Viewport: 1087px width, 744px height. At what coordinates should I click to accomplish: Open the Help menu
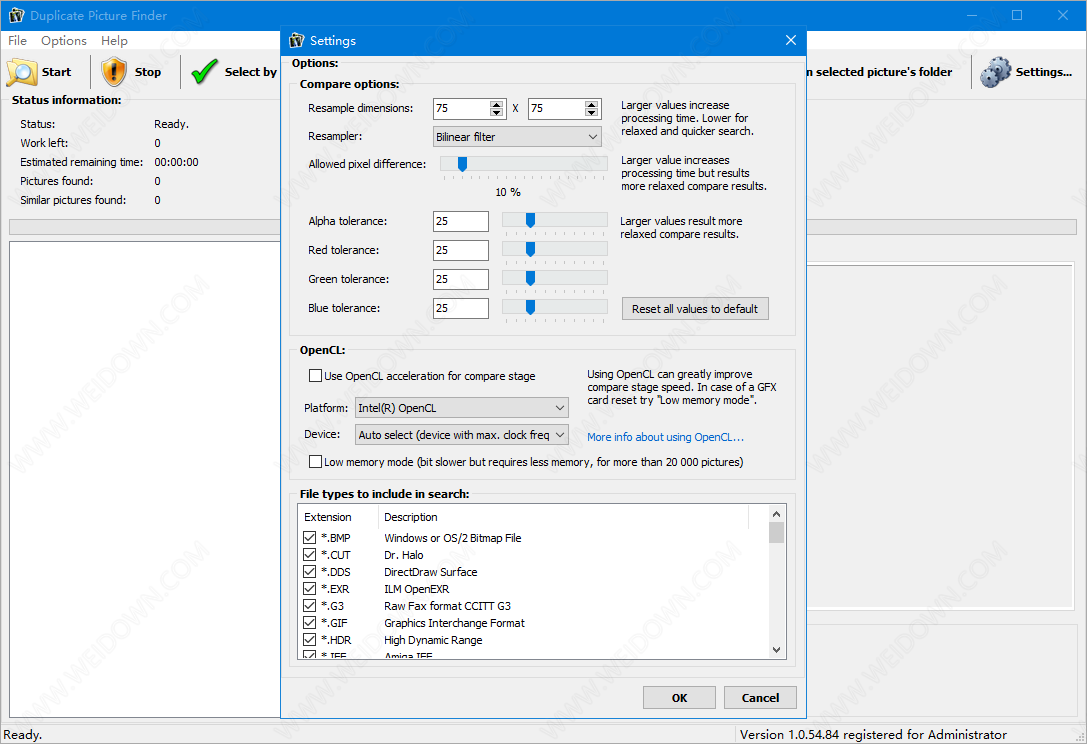point(114,40)
